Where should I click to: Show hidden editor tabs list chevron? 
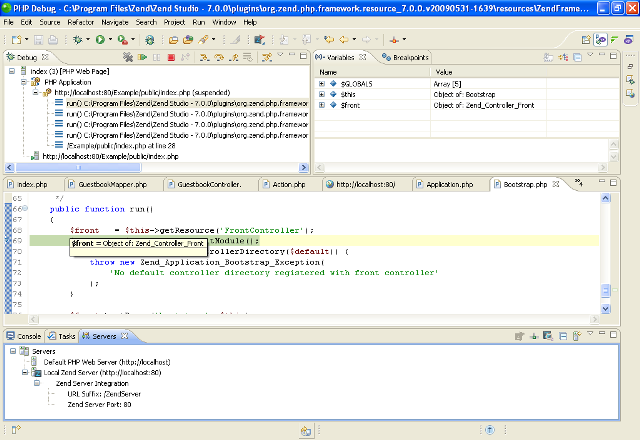tap(578, 182)
